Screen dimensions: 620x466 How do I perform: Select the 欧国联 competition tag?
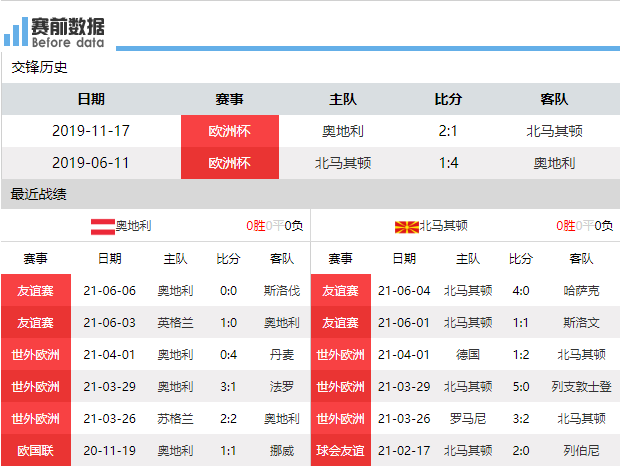tap(35, 450)
